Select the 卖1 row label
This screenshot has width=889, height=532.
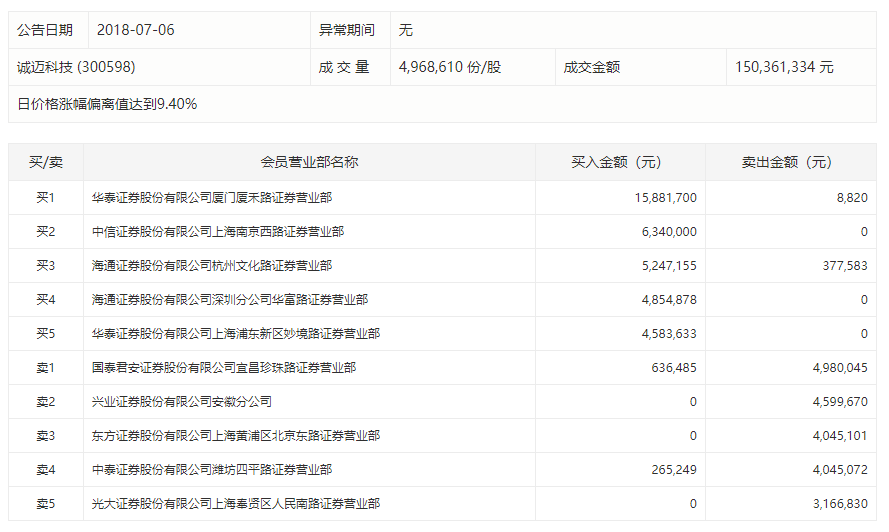point(46,368)
